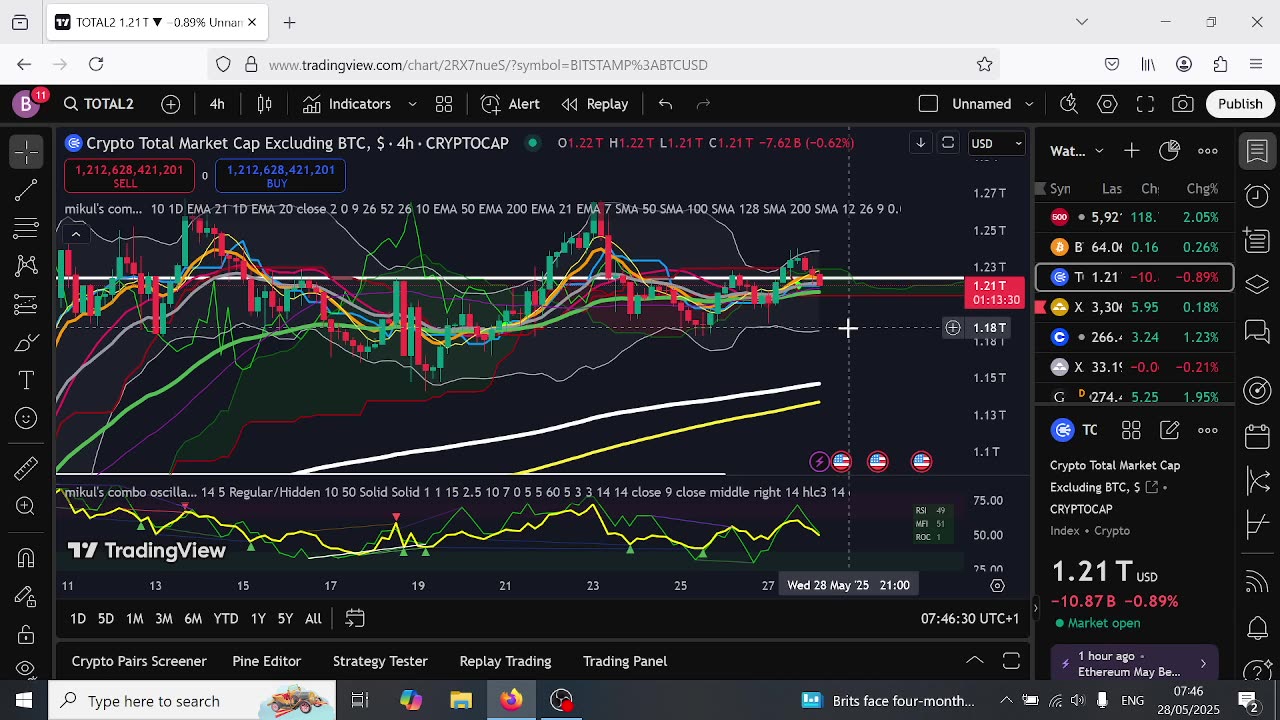Open the patterns drawing tool
The height and width of the screenshot is (720, 1280).
pyautogui.click(x=26, y=266)
